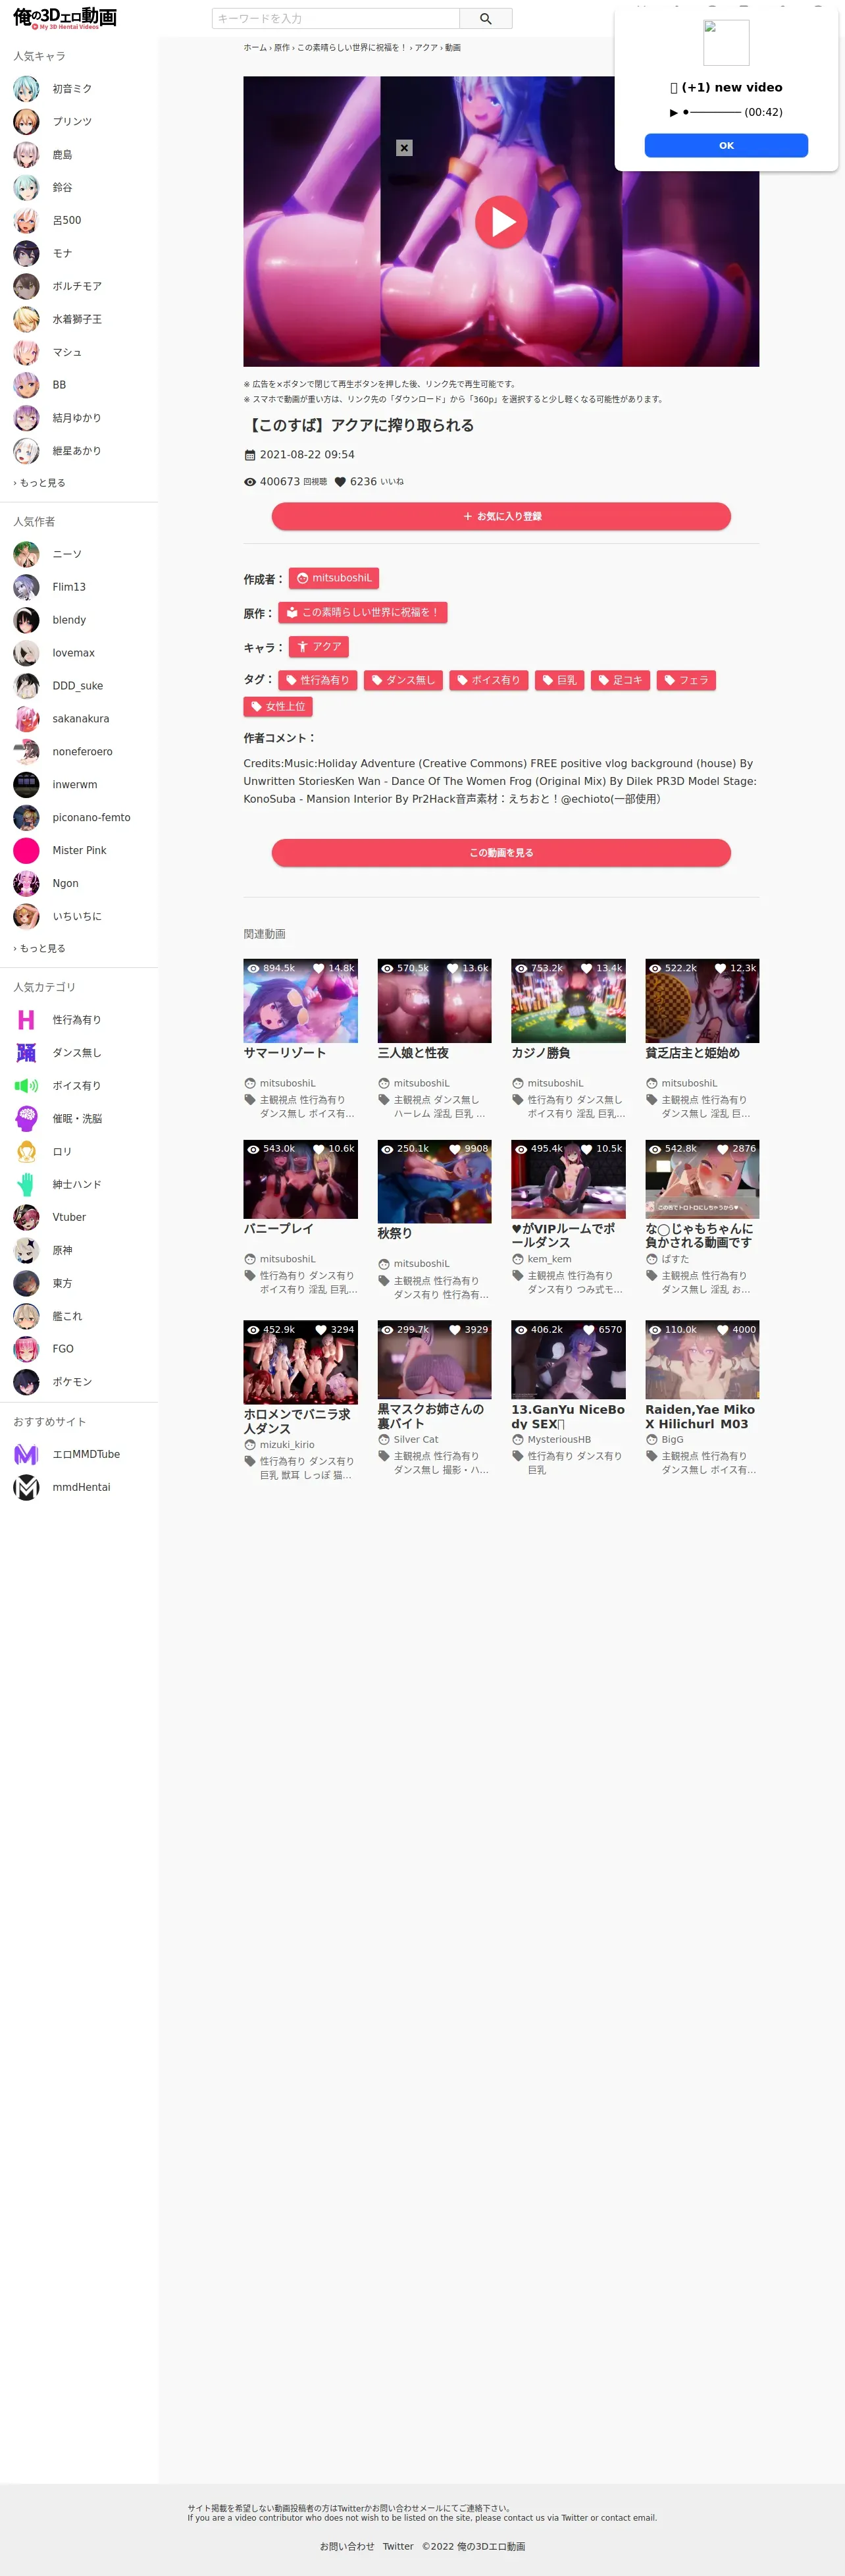Screen dimensions: 845x2576
Task: Click the Flim13 author avatar
Action: pyautogui.click(x=26, y=587)
